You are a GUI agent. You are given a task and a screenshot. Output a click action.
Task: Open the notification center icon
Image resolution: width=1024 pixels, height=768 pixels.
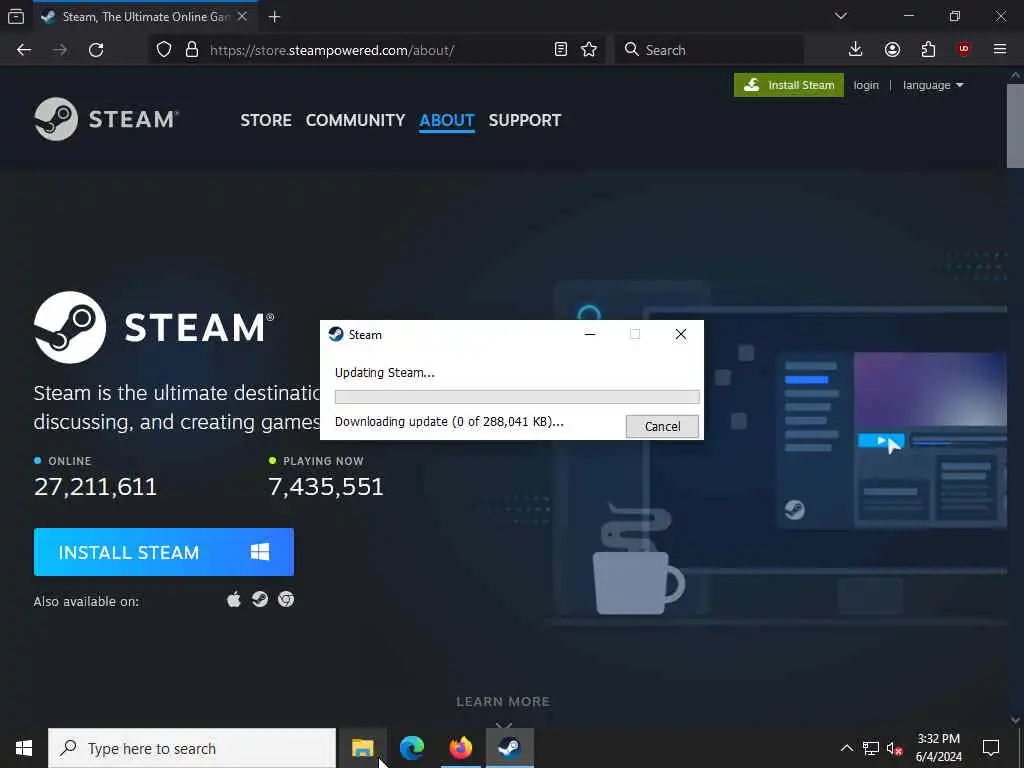[x=991, y=748]
